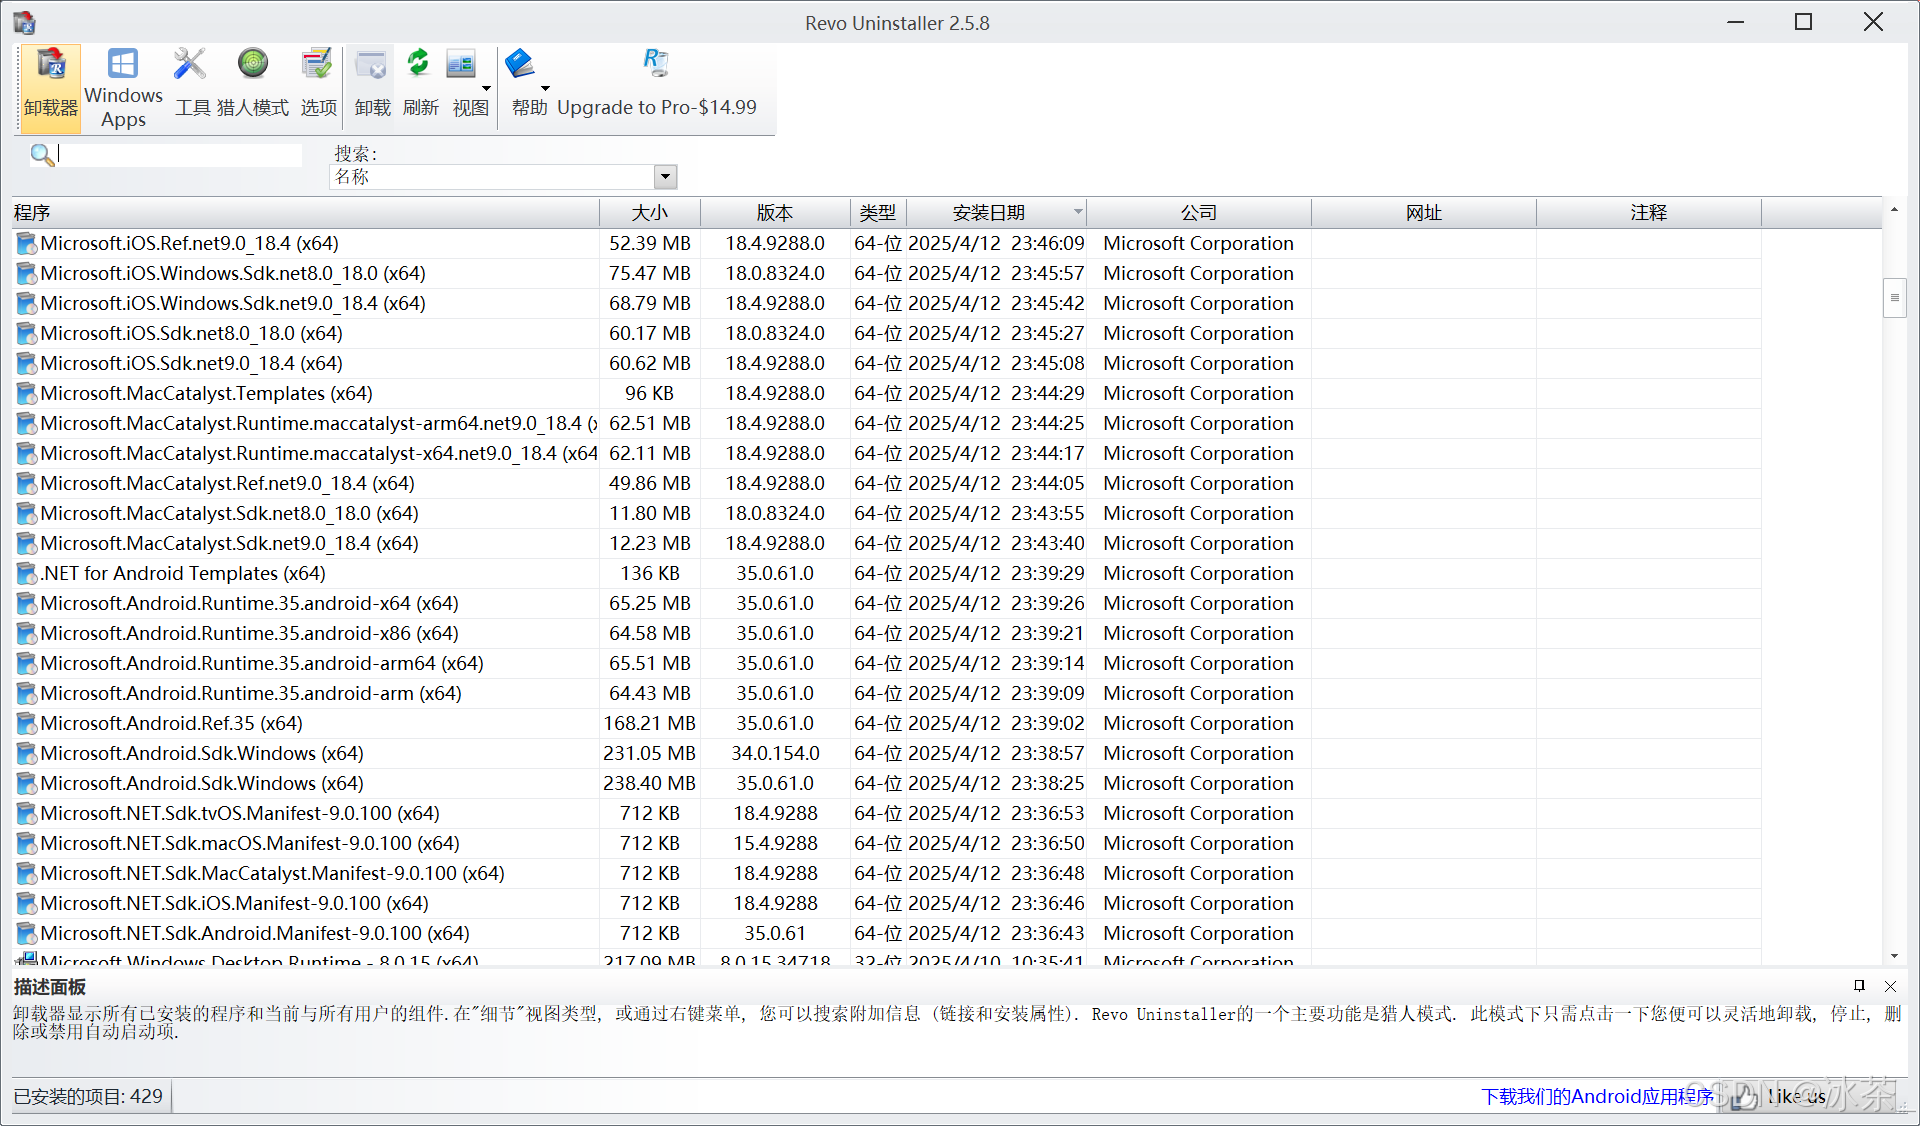
Task: Sort by the Size (大小) column header
Action: (x=650, y=213)
